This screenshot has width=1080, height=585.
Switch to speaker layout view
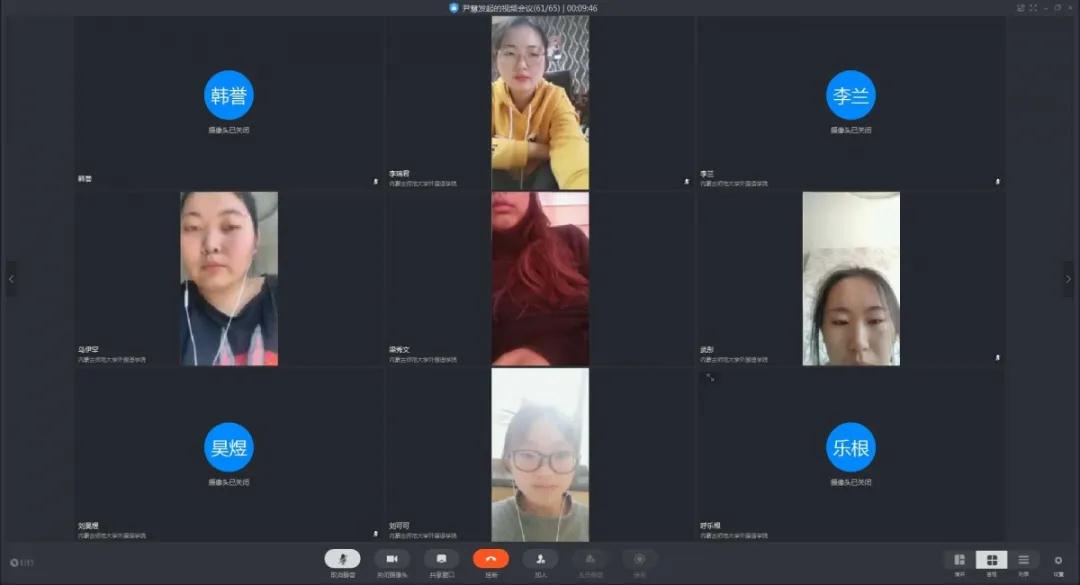(x=959, y=560)
